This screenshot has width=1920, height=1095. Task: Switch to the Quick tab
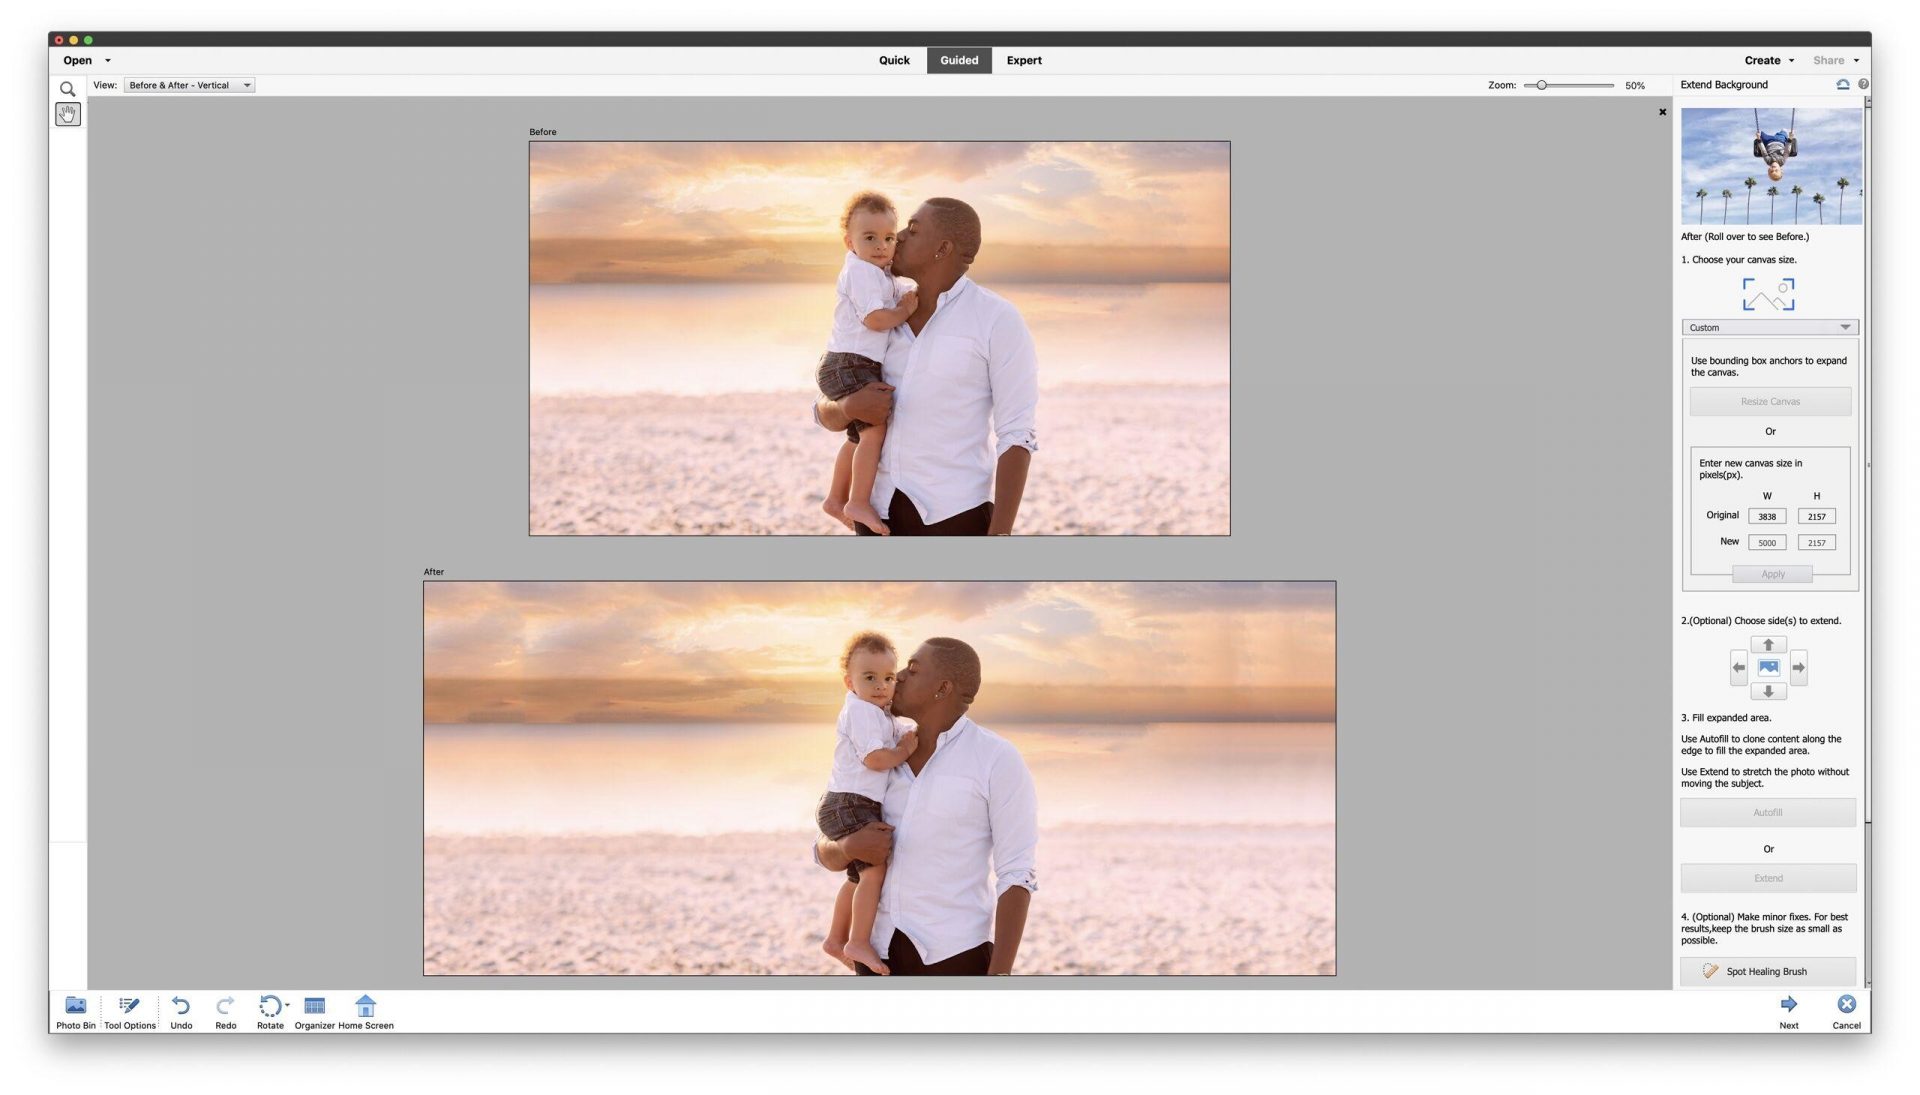pyautogui.click(x=893, y=60)
